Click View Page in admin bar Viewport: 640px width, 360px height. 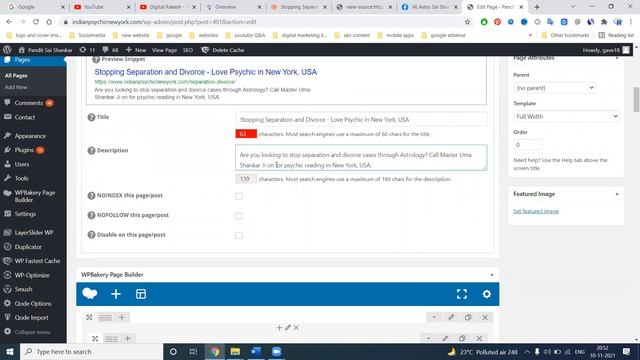(164, 50)
